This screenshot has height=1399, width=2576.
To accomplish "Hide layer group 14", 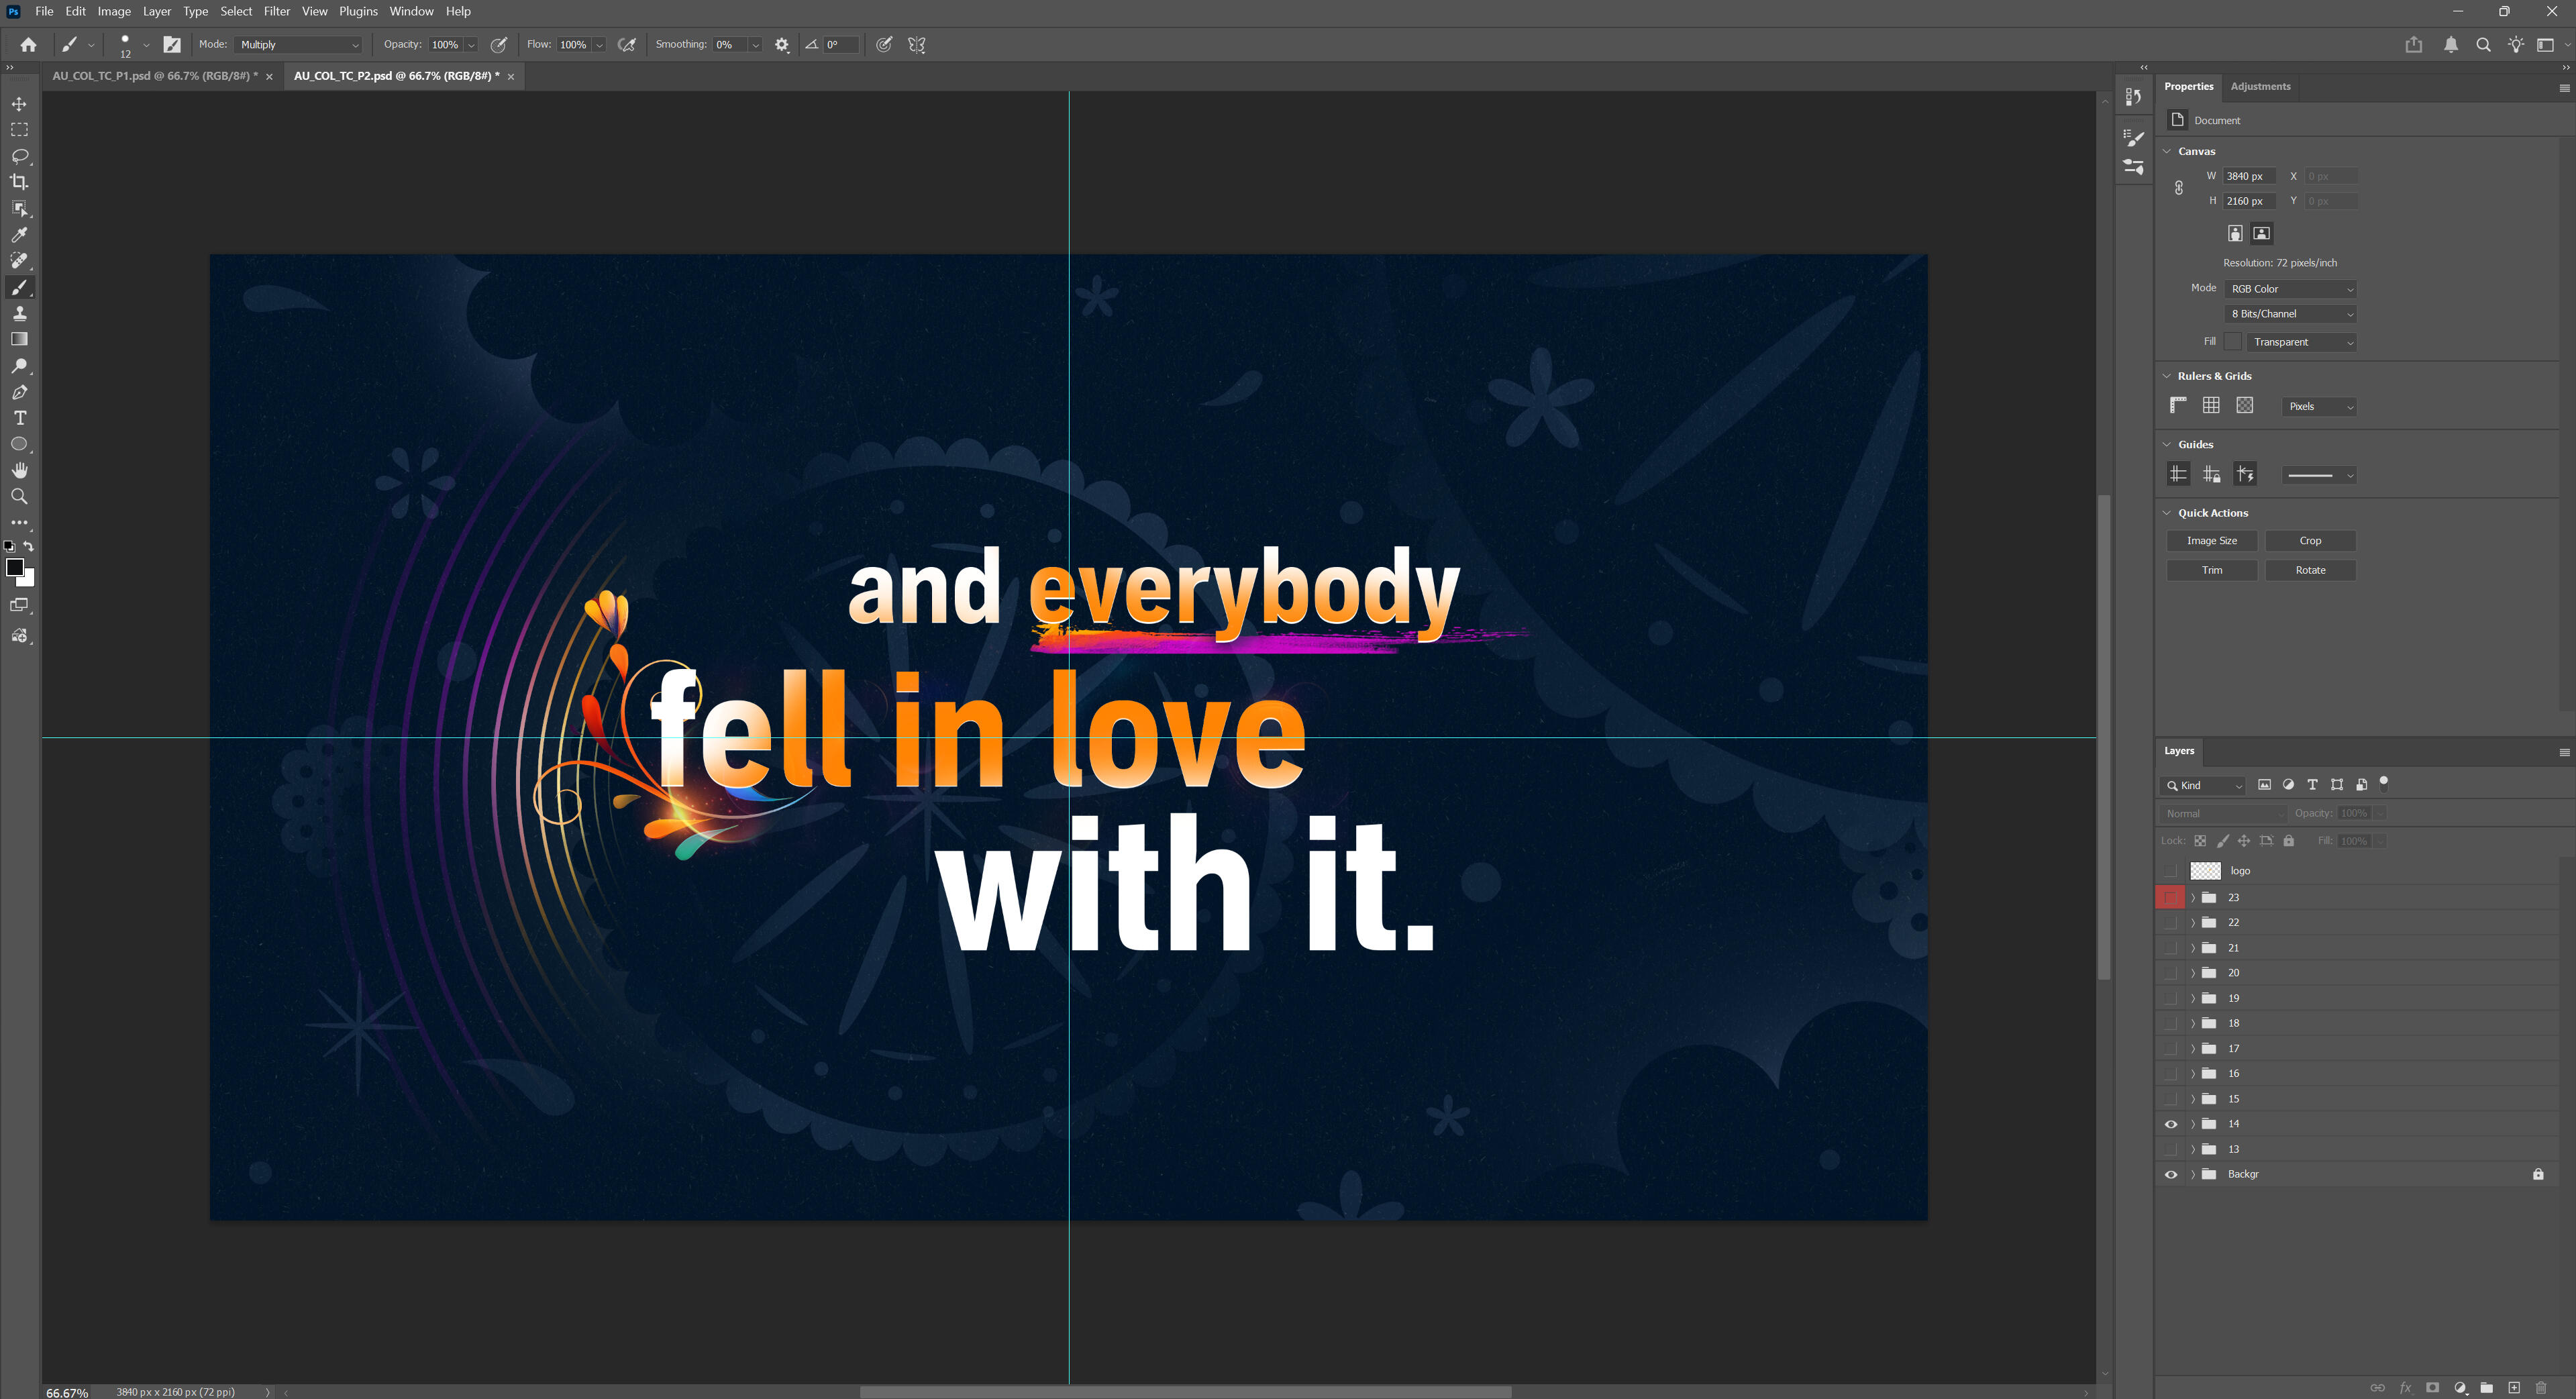I will click(2170, 1124).
